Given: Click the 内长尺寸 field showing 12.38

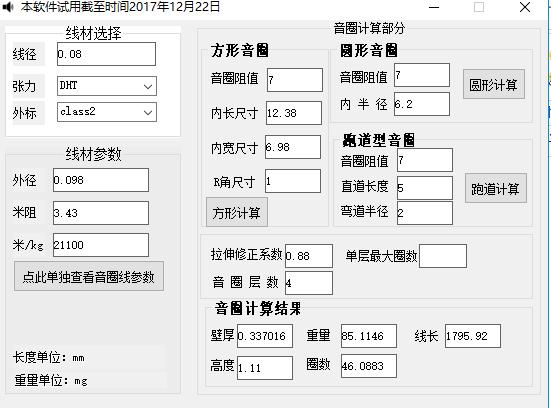Looking at the screenshot, I should pyautogui.click(x=294, y=113).
